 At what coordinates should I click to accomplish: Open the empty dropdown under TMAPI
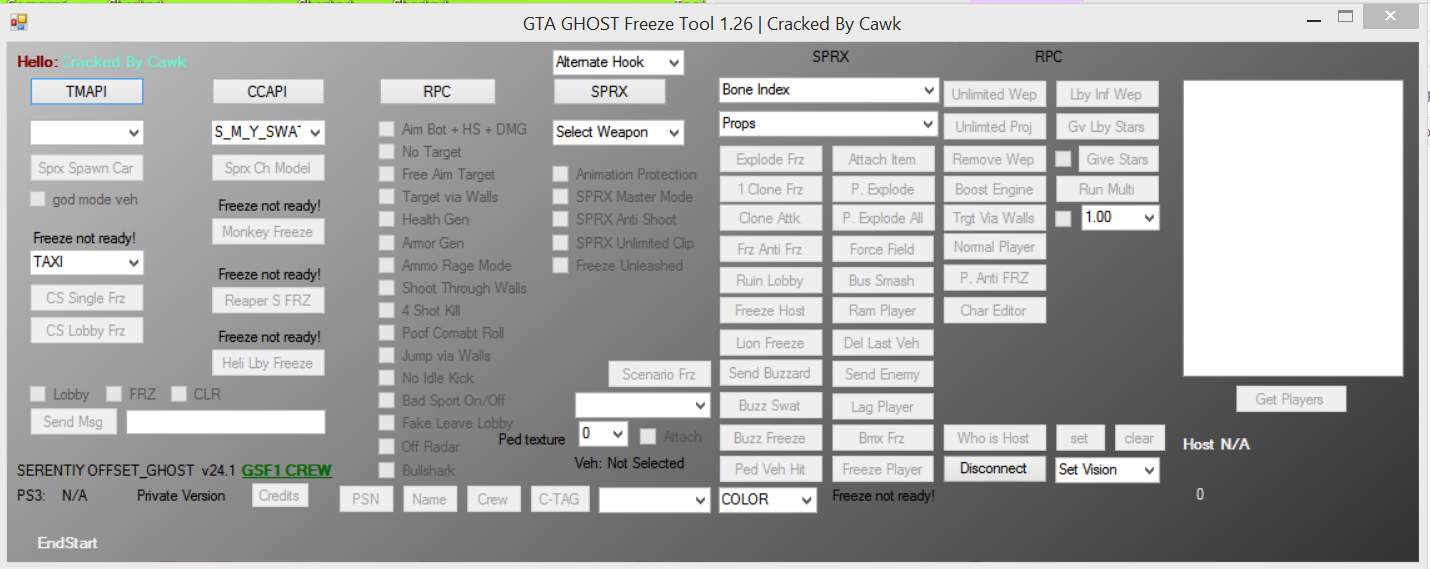click(87, 132)
